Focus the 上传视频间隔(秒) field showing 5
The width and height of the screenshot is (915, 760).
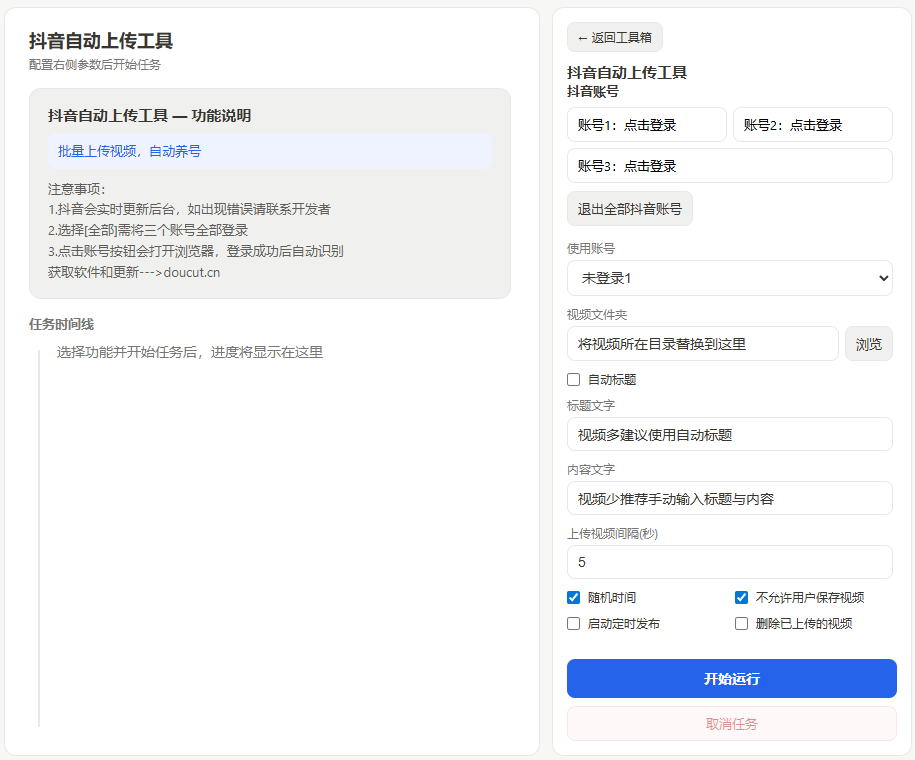point(729,562)
